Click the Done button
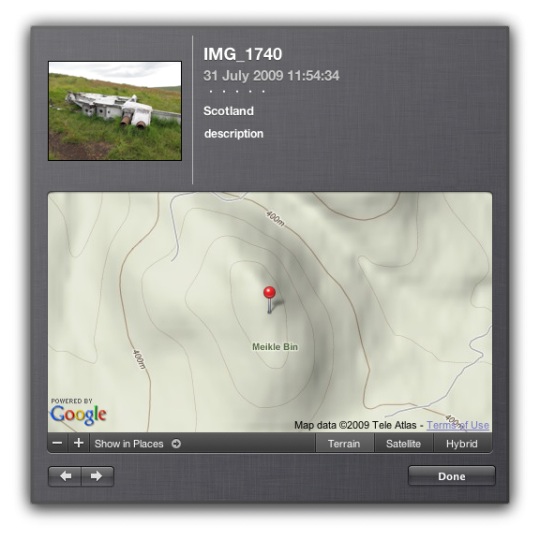Viewport: 540px width, 540px height. click(x=451, y=476)
